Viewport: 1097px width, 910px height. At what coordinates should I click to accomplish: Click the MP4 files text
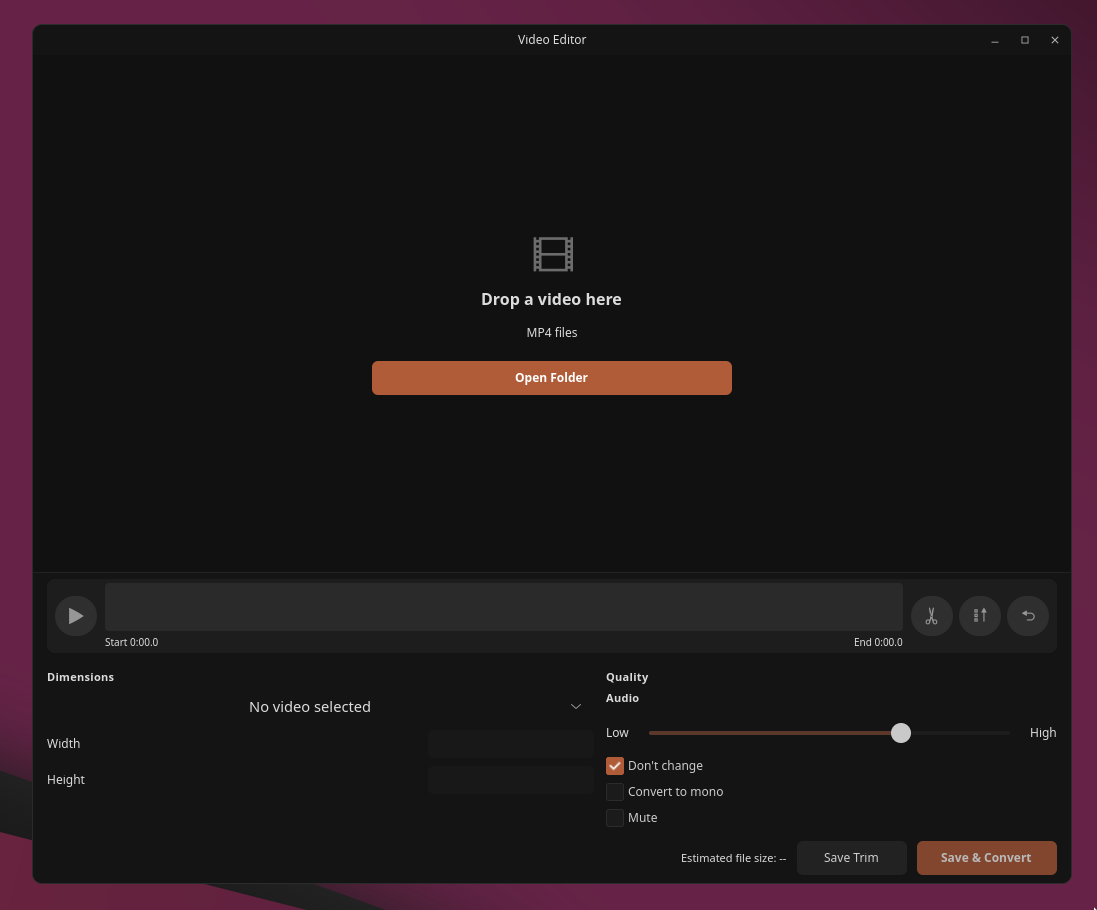tap(552, 332)
